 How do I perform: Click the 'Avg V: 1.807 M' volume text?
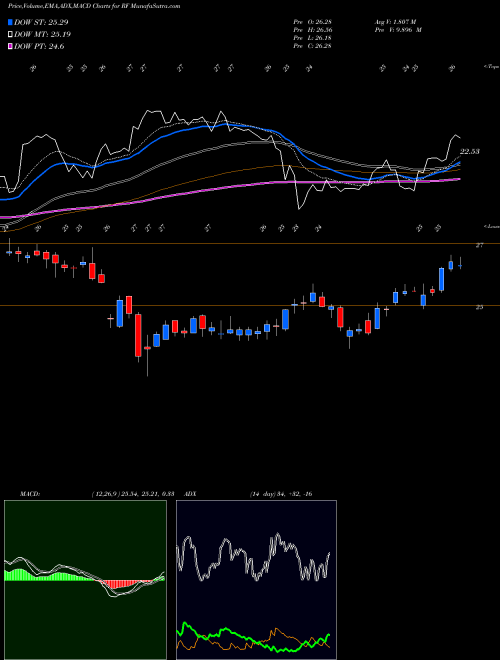click(395, 22)
